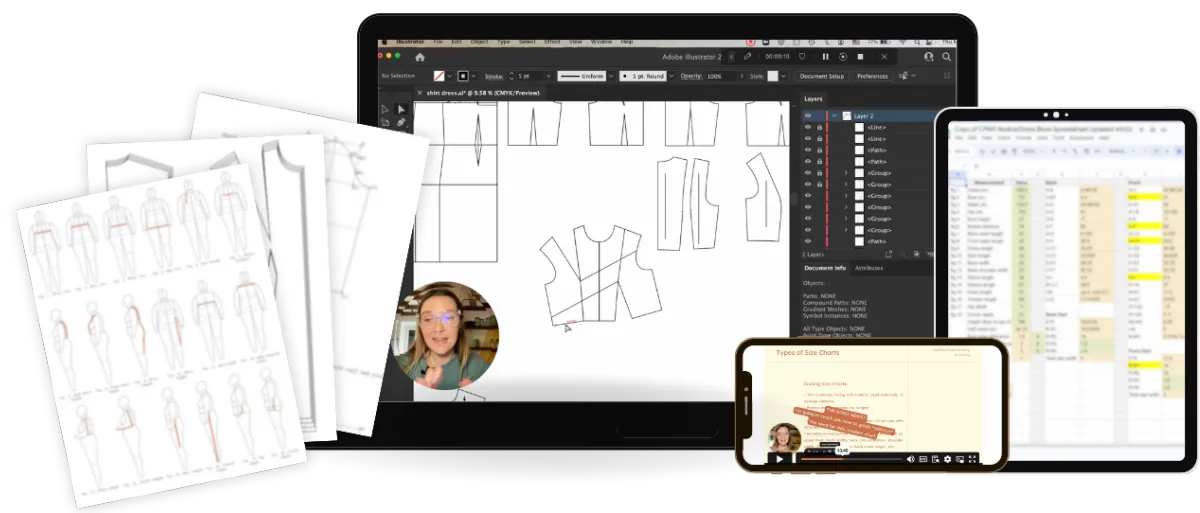Click the Home icon in Illustrator

[x=420, y=57]
